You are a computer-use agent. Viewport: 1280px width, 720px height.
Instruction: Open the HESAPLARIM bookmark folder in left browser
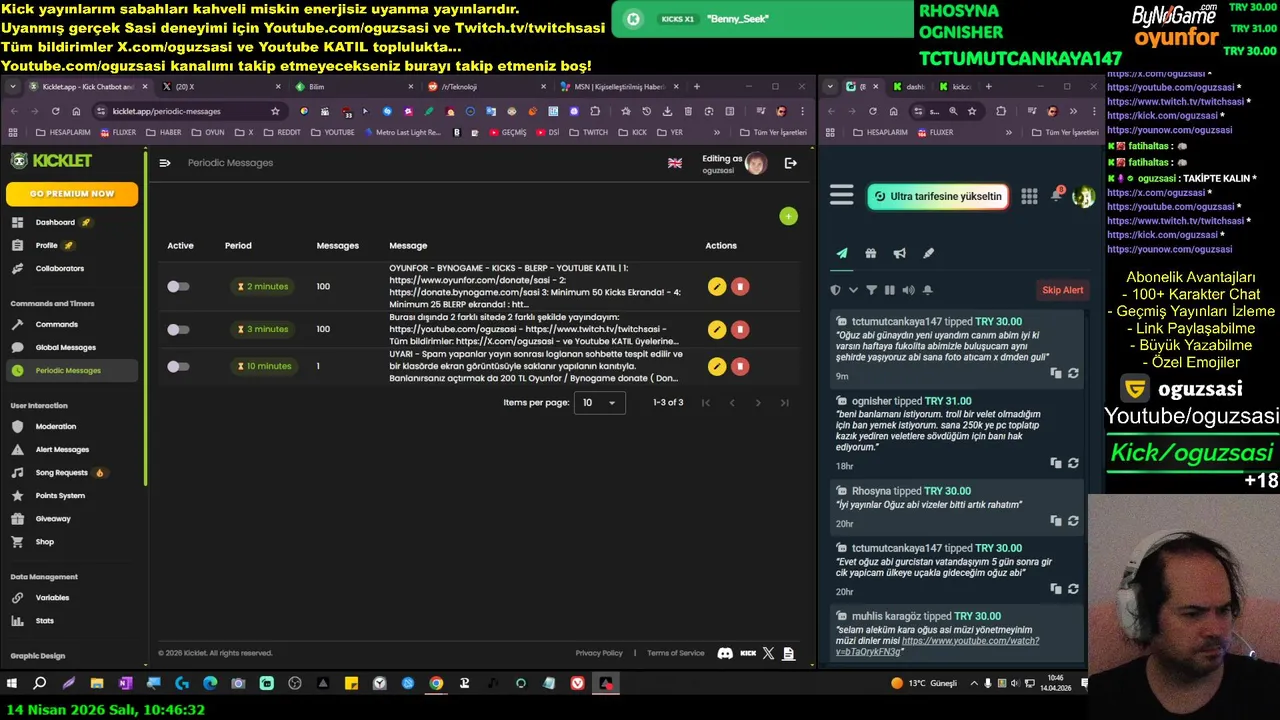coord(63,132)
